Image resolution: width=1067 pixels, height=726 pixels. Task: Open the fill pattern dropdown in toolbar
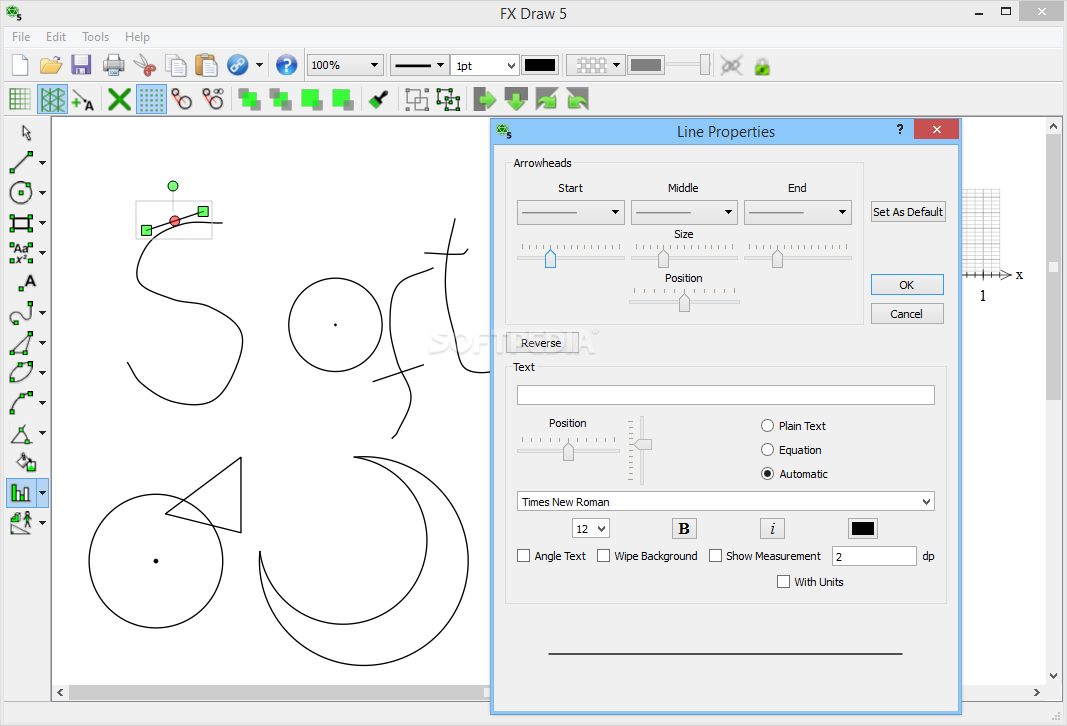[597, 65]
